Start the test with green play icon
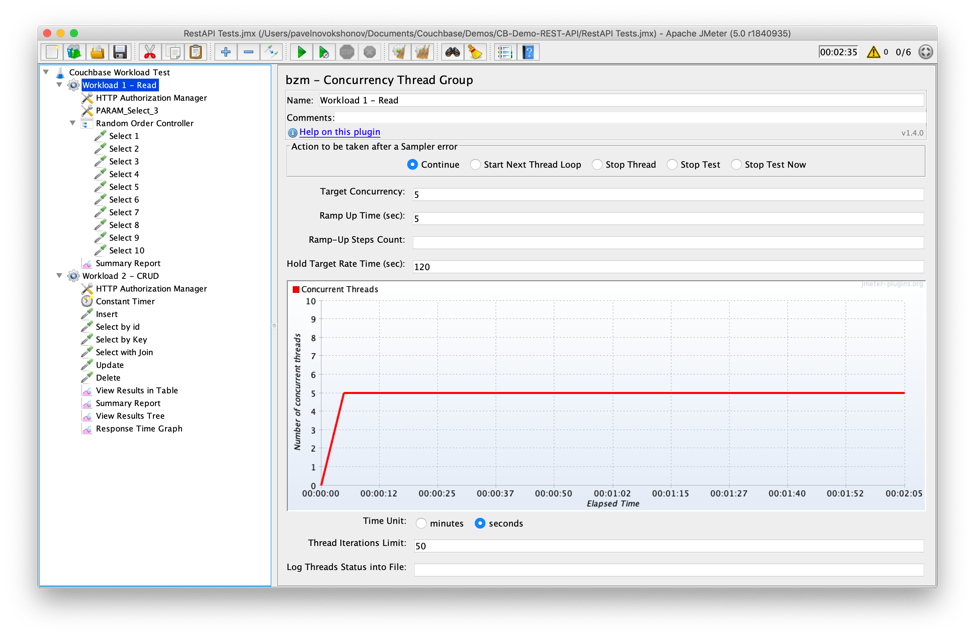This screenshot has height=637, width=974. point(301,52)
